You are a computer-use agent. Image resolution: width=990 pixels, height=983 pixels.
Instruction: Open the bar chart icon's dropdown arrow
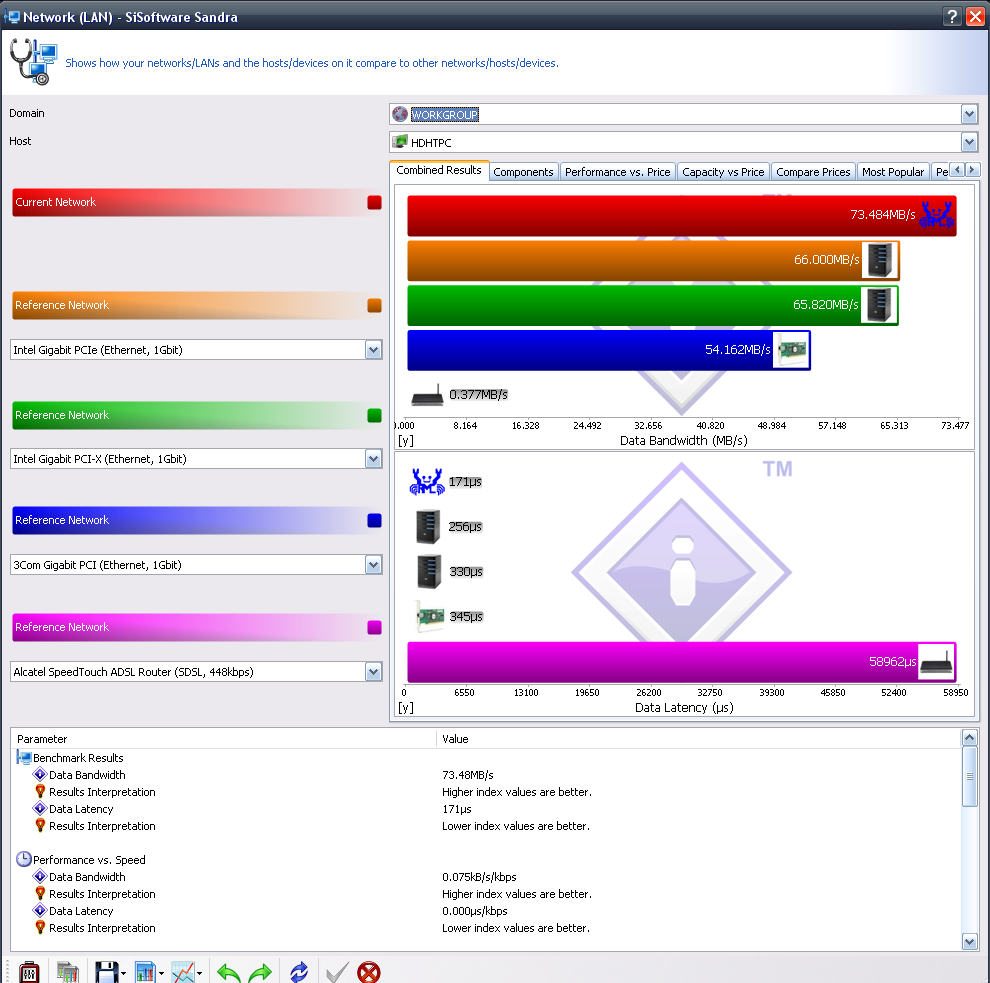pyautogui.click(x=161, y=973)
